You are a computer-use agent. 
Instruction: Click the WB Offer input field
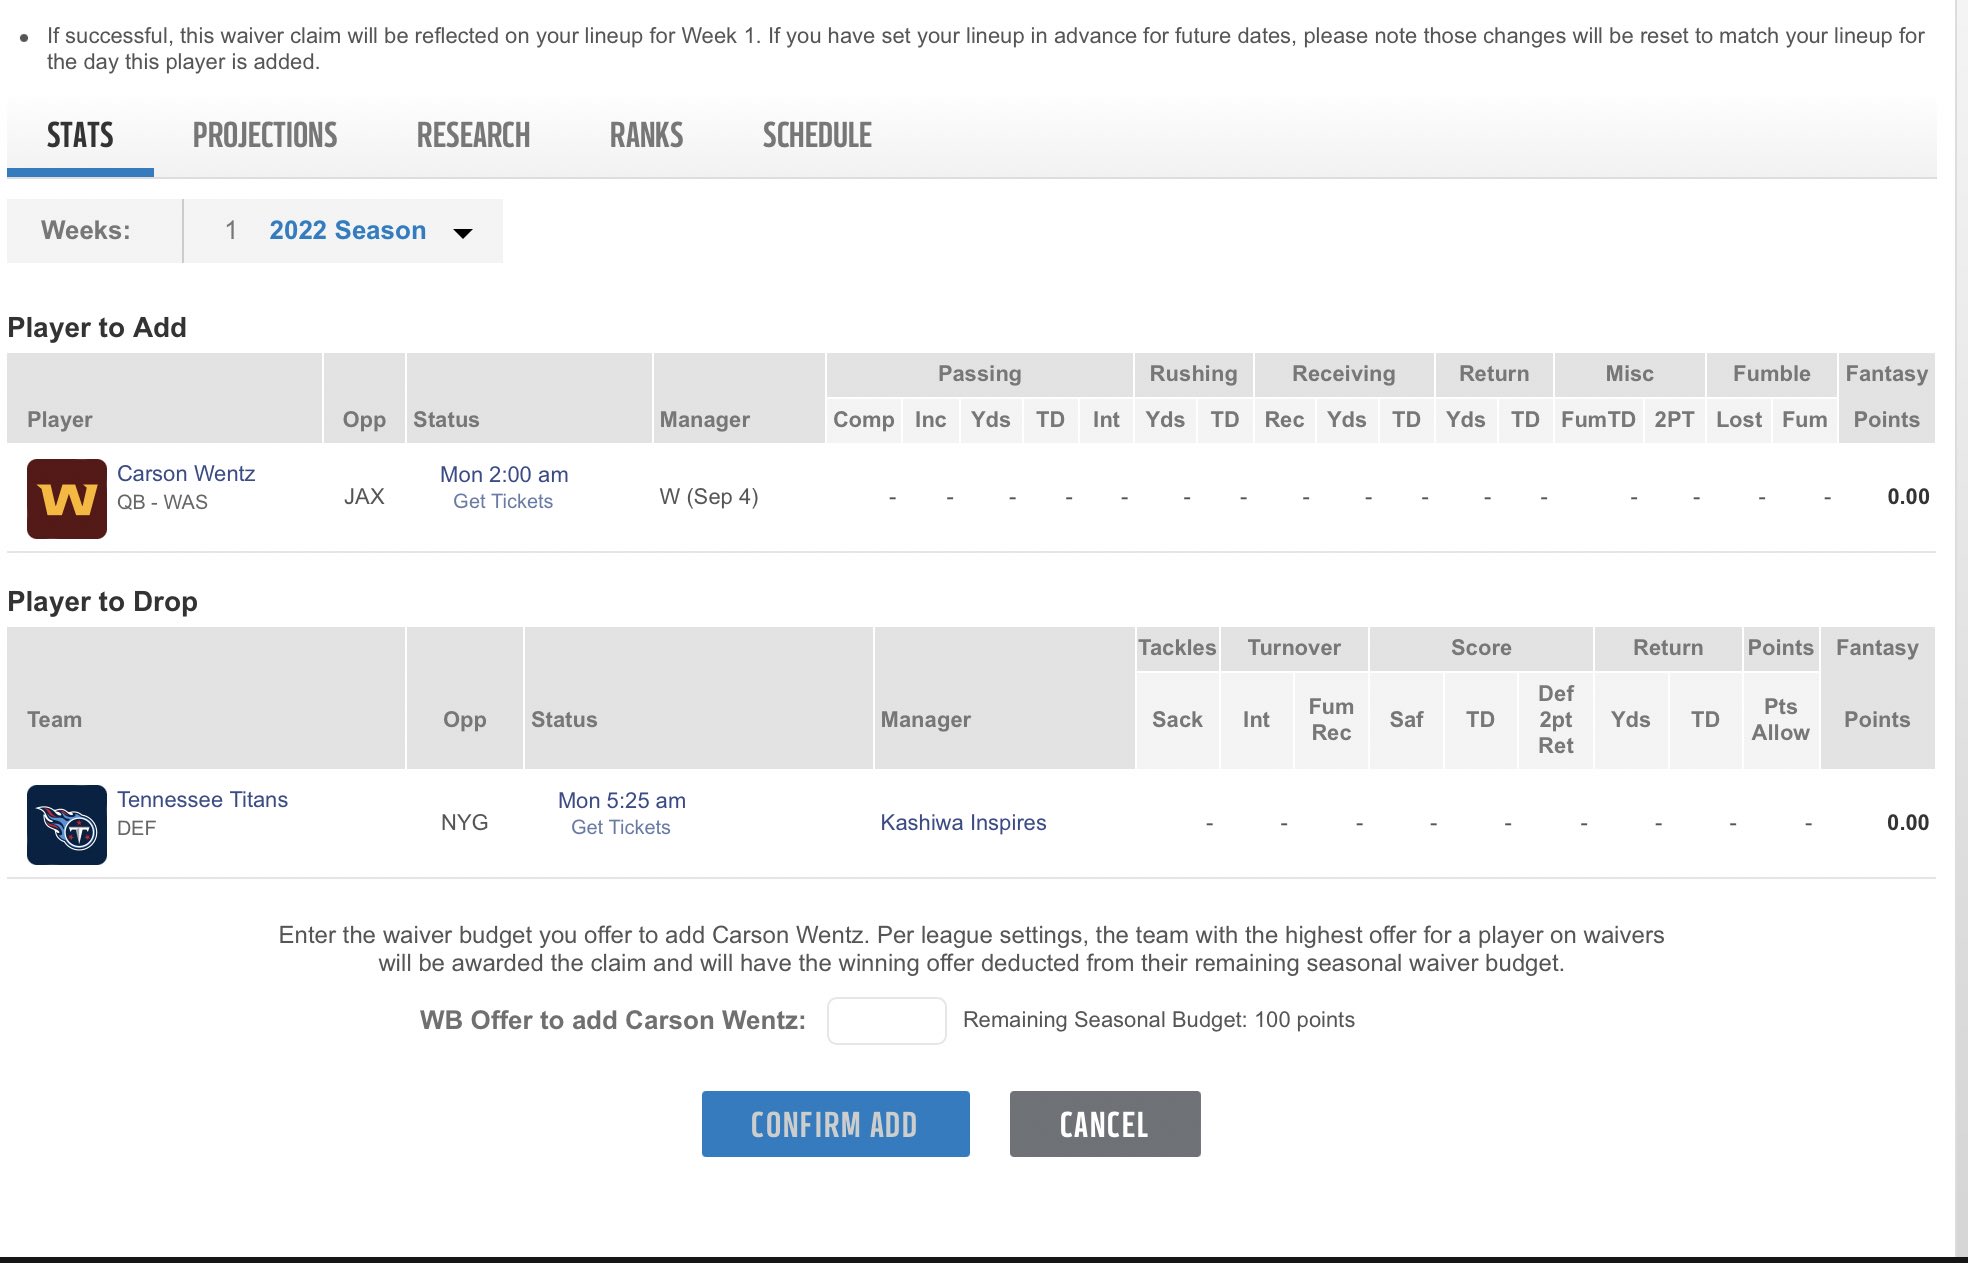coord(886,1020)
